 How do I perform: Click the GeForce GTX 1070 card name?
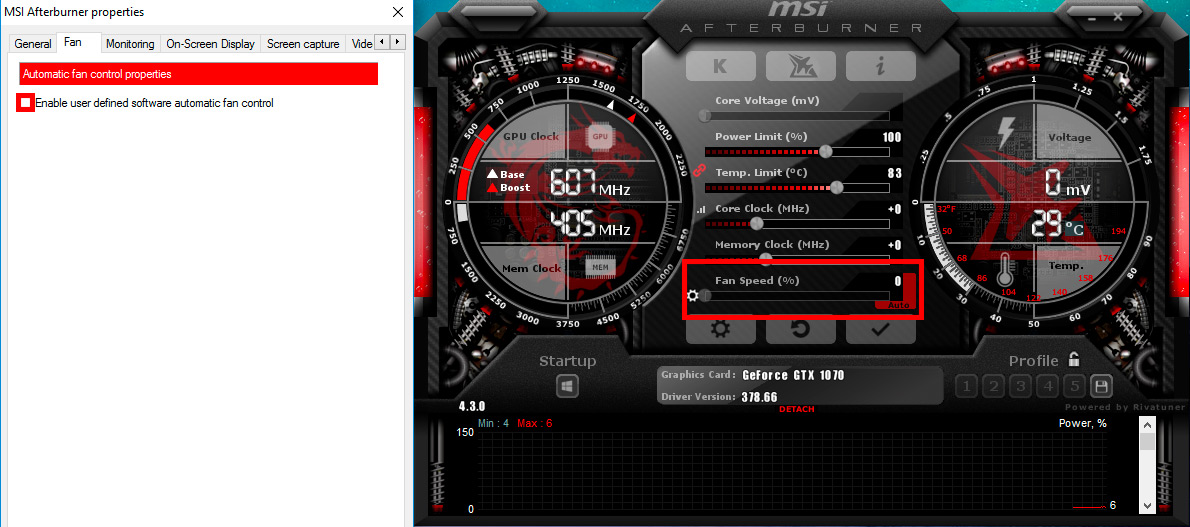pos(793,375)
